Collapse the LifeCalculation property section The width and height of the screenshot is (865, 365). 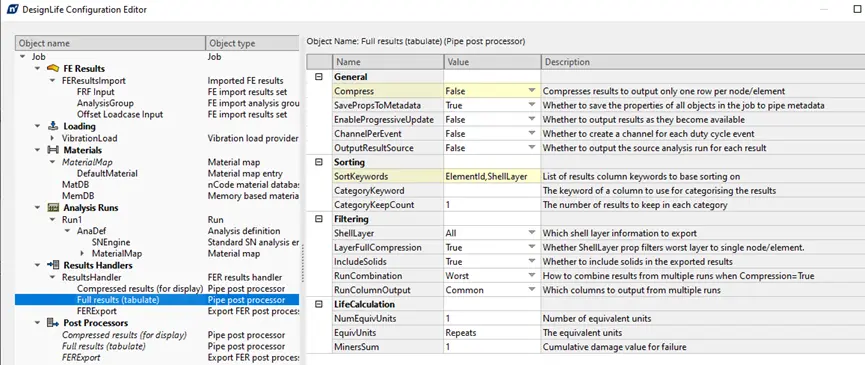(319, 304)
